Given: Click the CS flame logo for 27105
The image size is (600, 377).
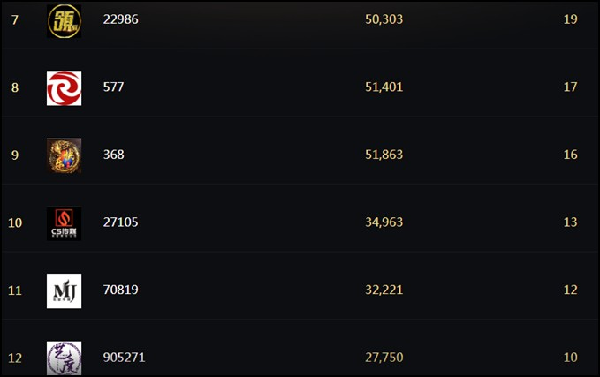Looking at the screenshot, I should click(64, 224).
